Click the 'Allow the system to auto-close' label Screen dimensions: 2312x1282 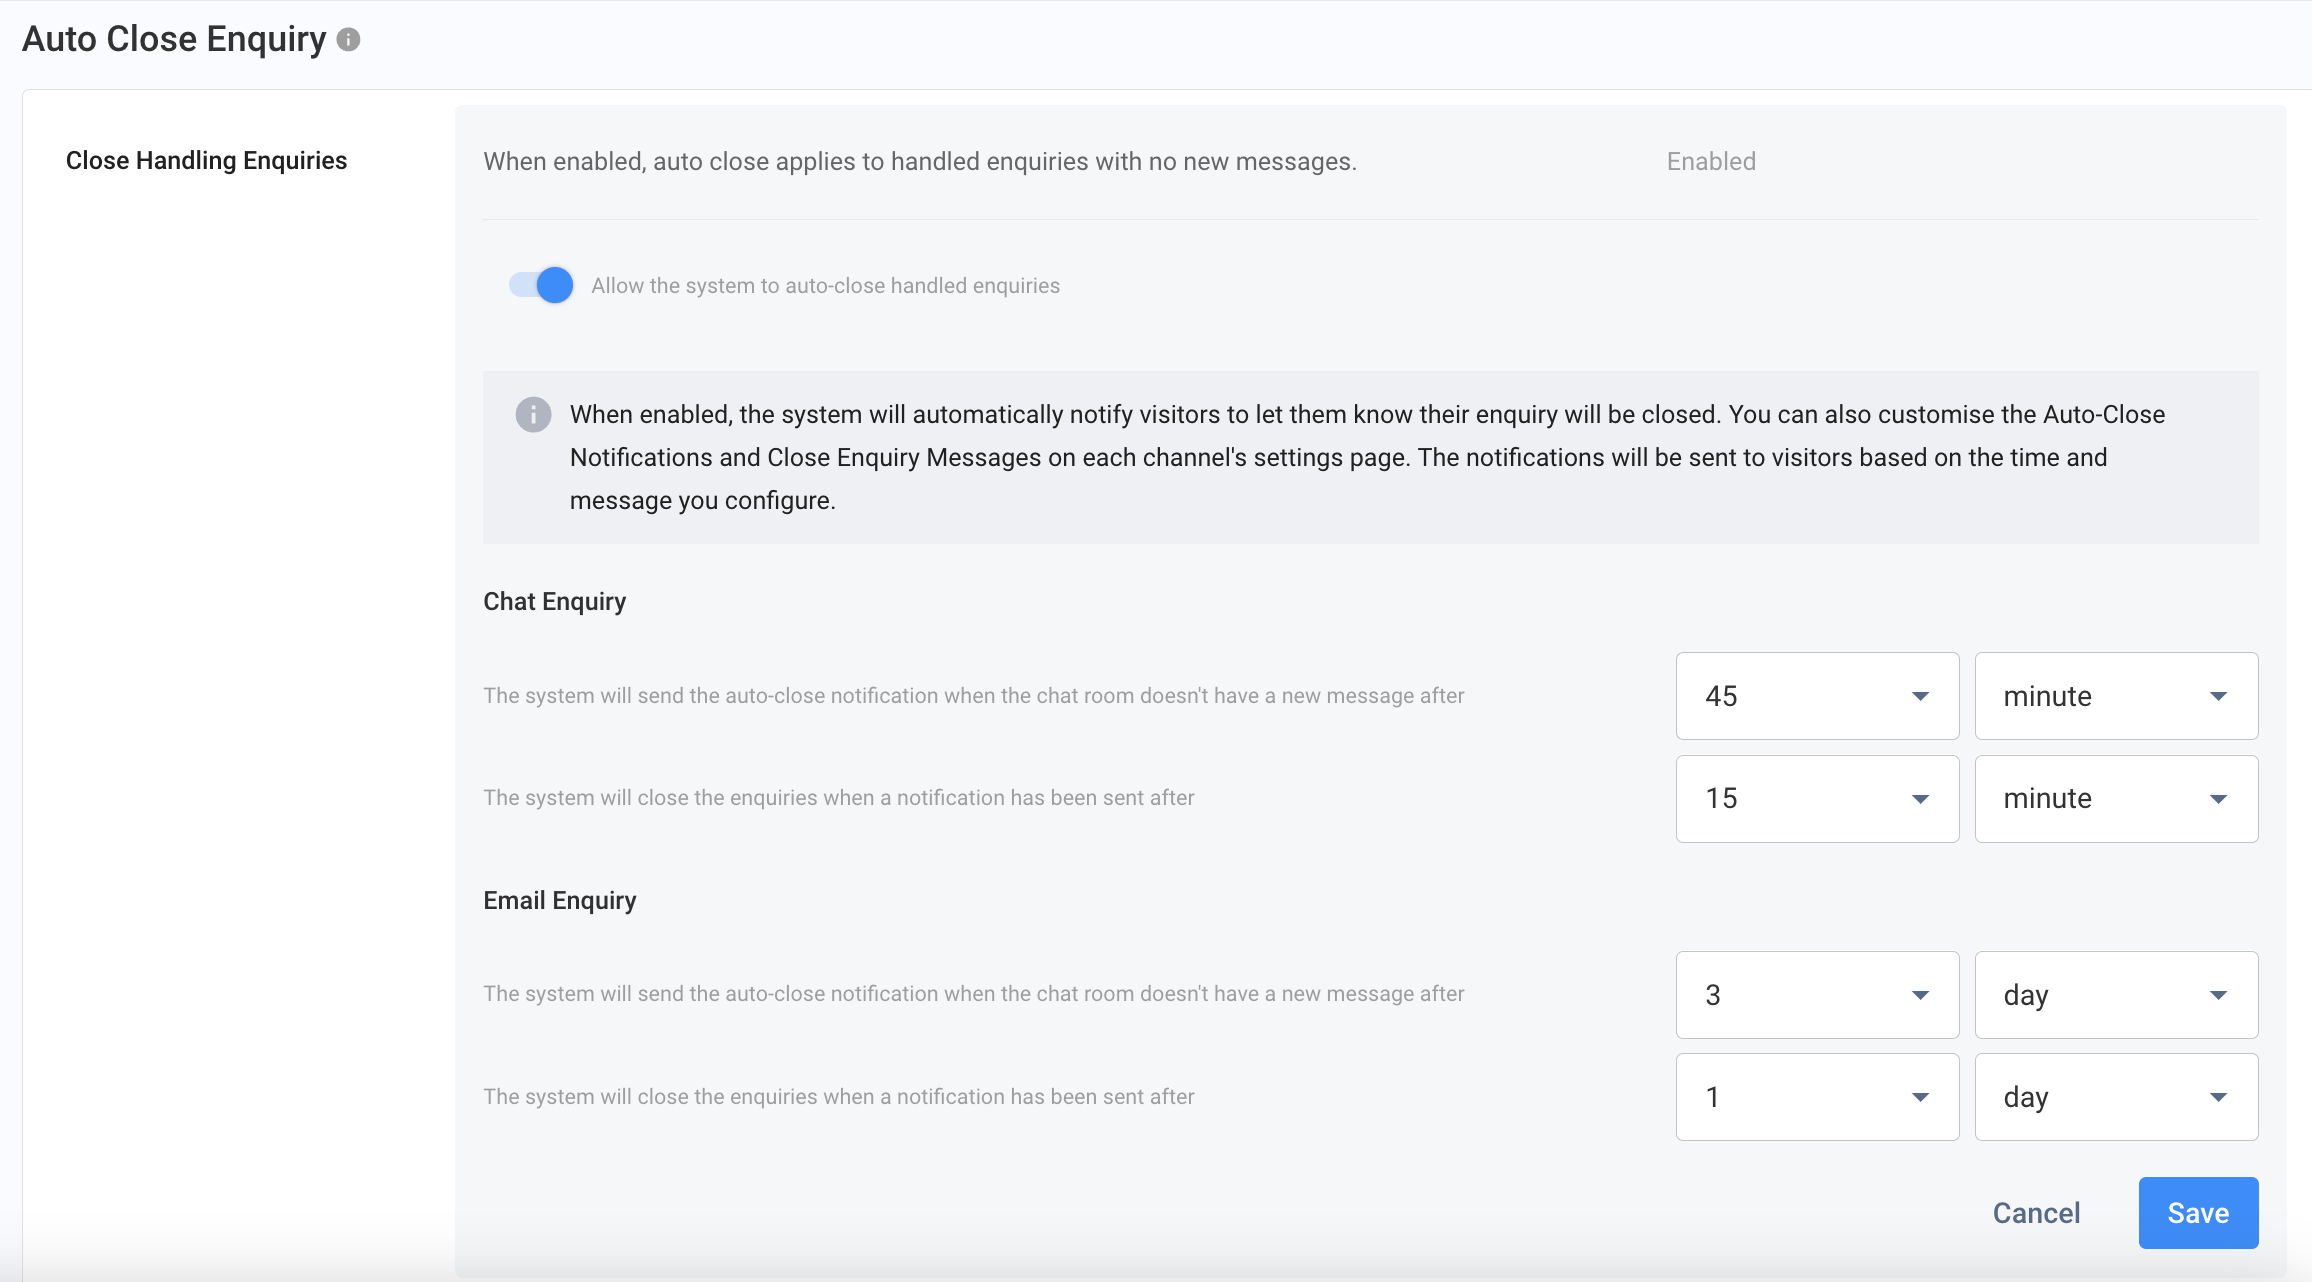pos(825,285)
